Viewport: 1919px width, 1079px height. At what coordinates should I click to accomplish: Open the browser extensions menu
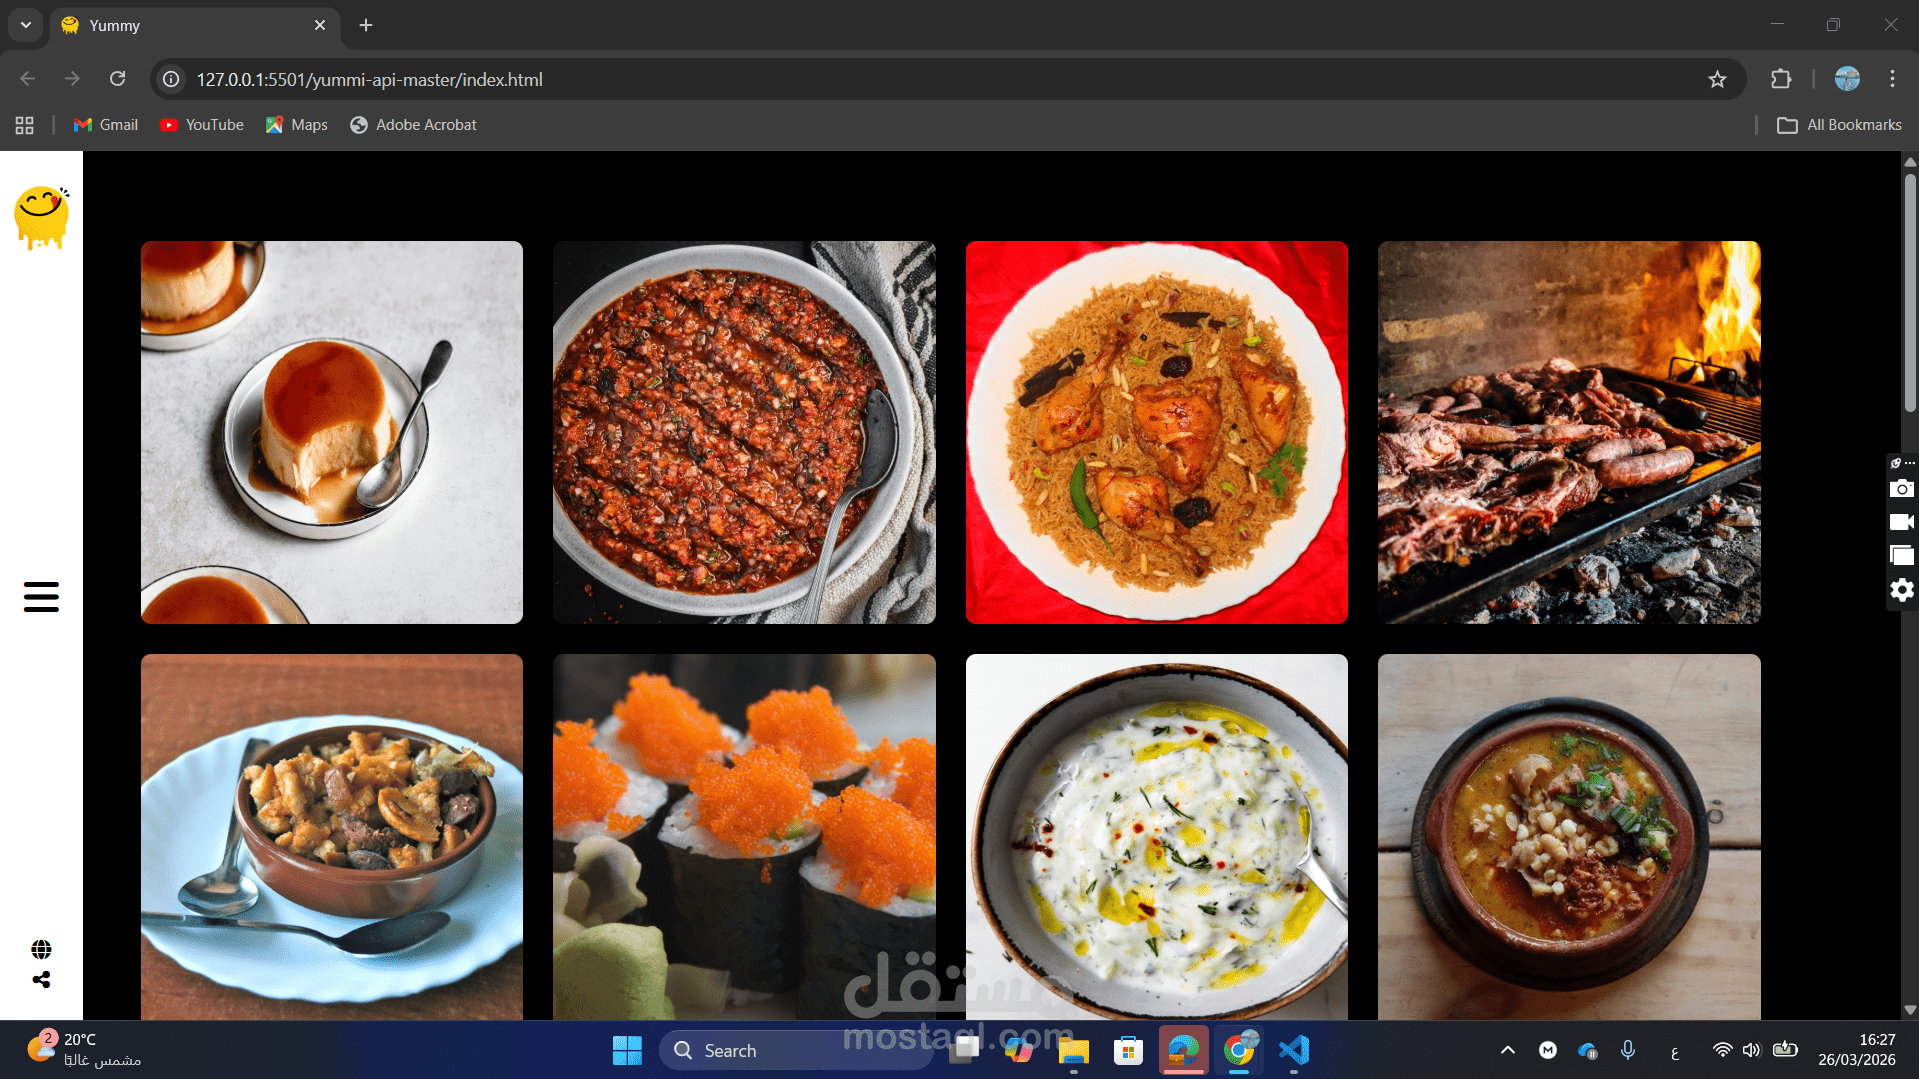(x=1781, y=79)
